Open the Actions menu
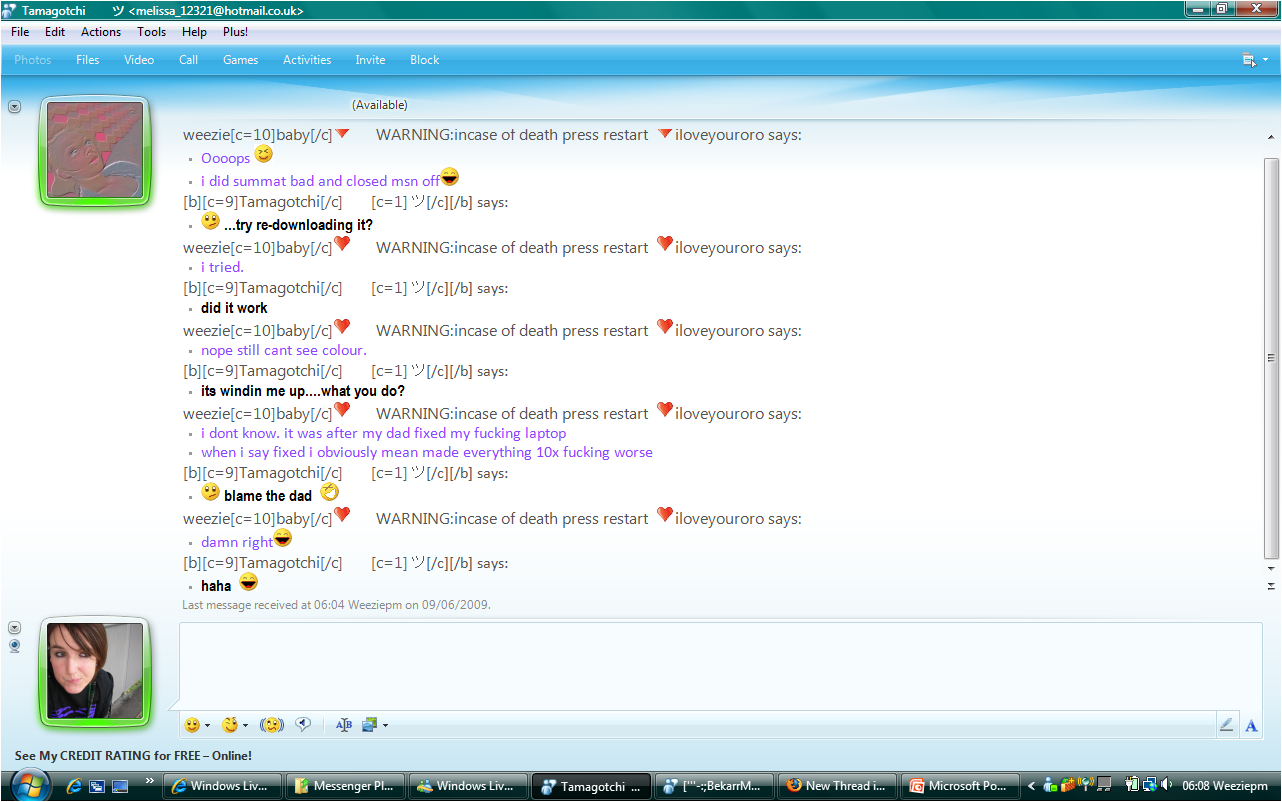Viewport: 1282px width, 802px height. [101, 32]
